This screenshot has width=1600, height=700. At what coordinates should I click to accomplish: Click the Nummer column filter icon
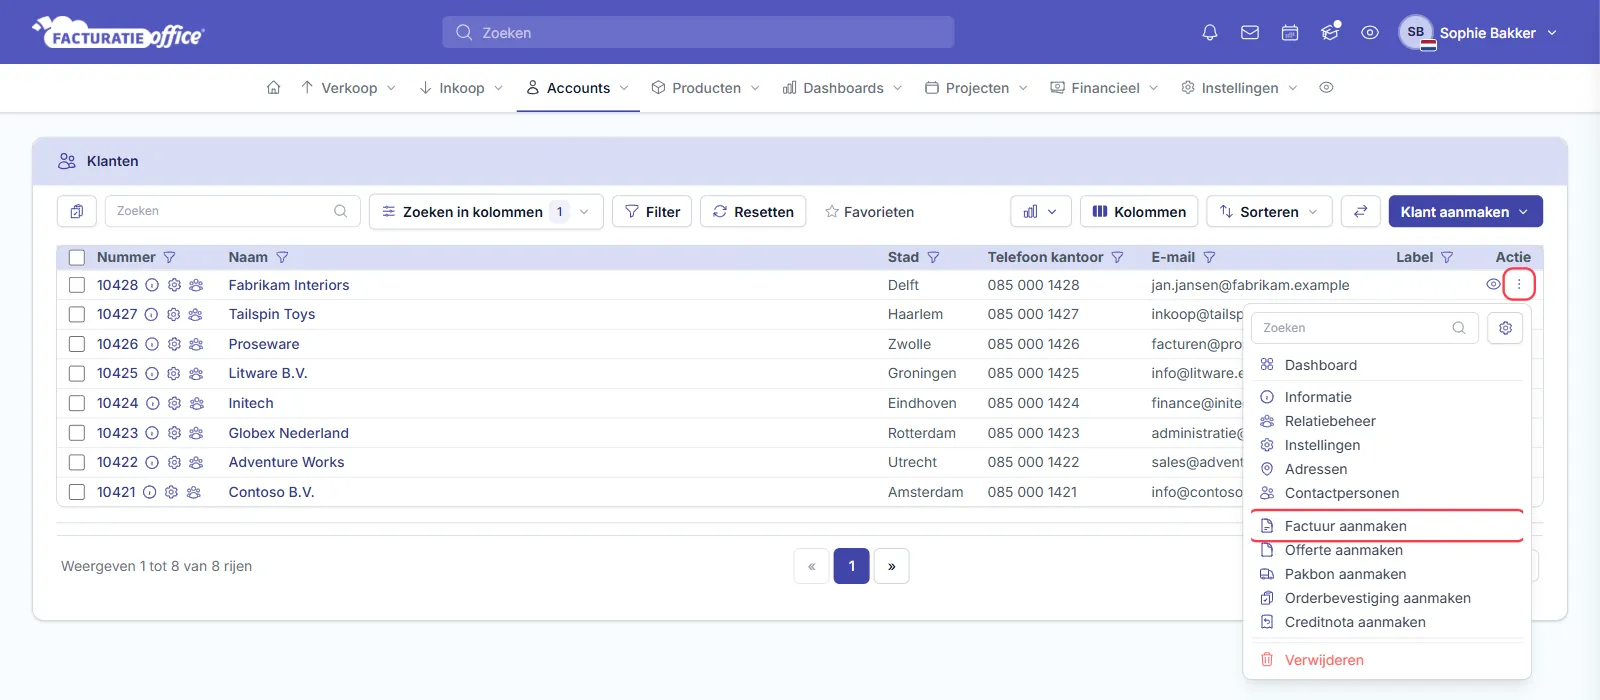(169, 257)
